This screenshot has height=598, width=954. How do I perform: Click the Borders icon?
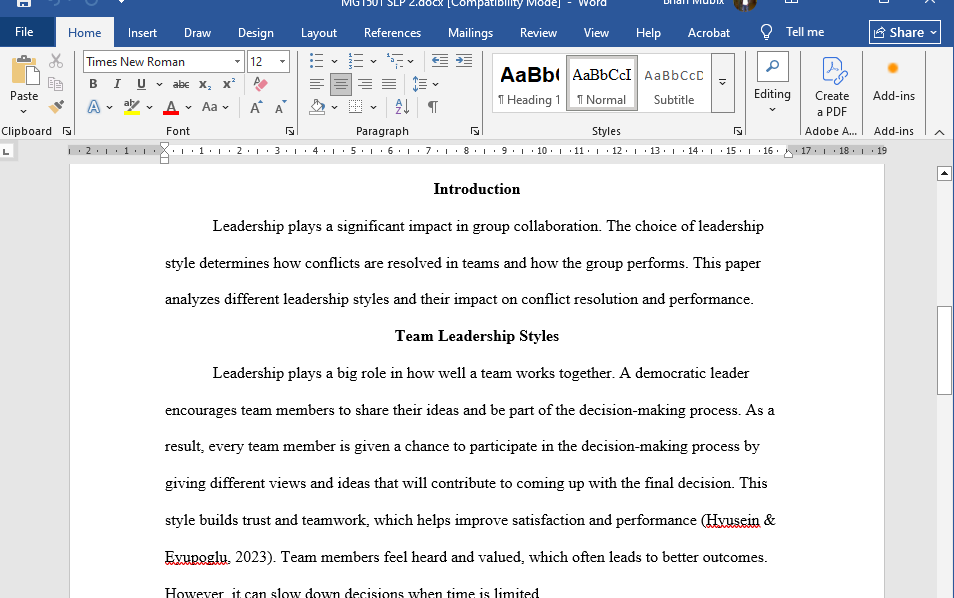[355, 107]
